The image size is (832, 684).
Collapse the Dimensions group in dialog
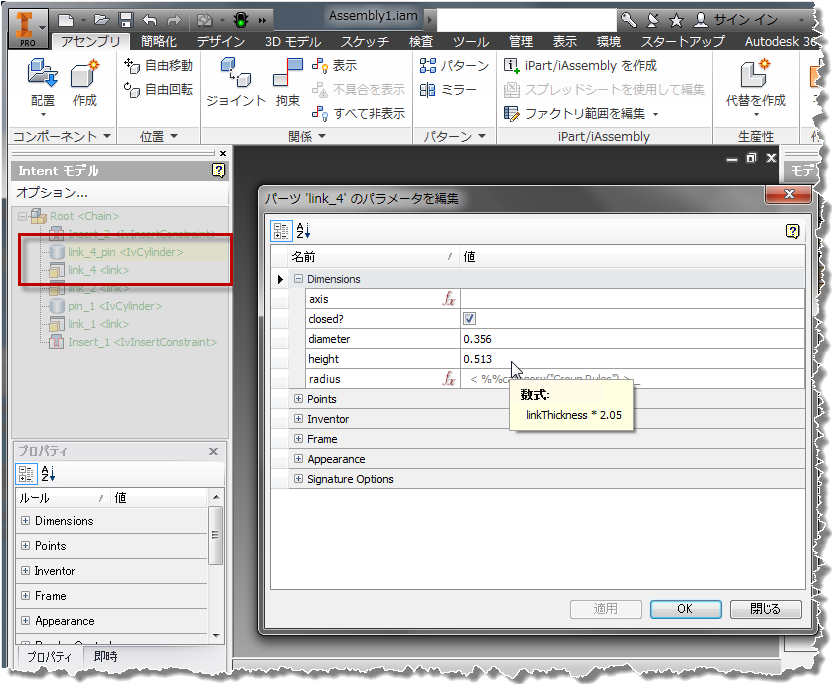coord(298,279)
